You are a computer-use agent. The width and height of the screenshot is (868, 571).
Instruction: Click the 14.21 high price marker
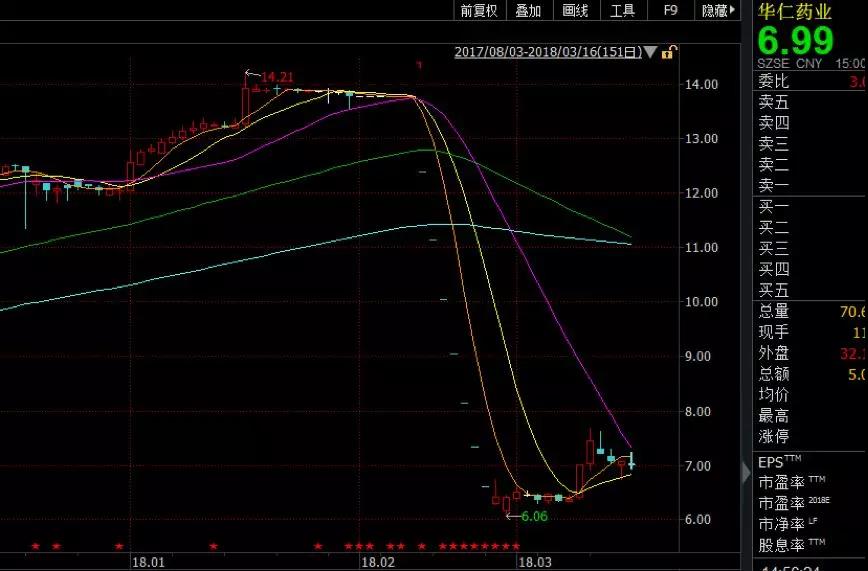276,77
